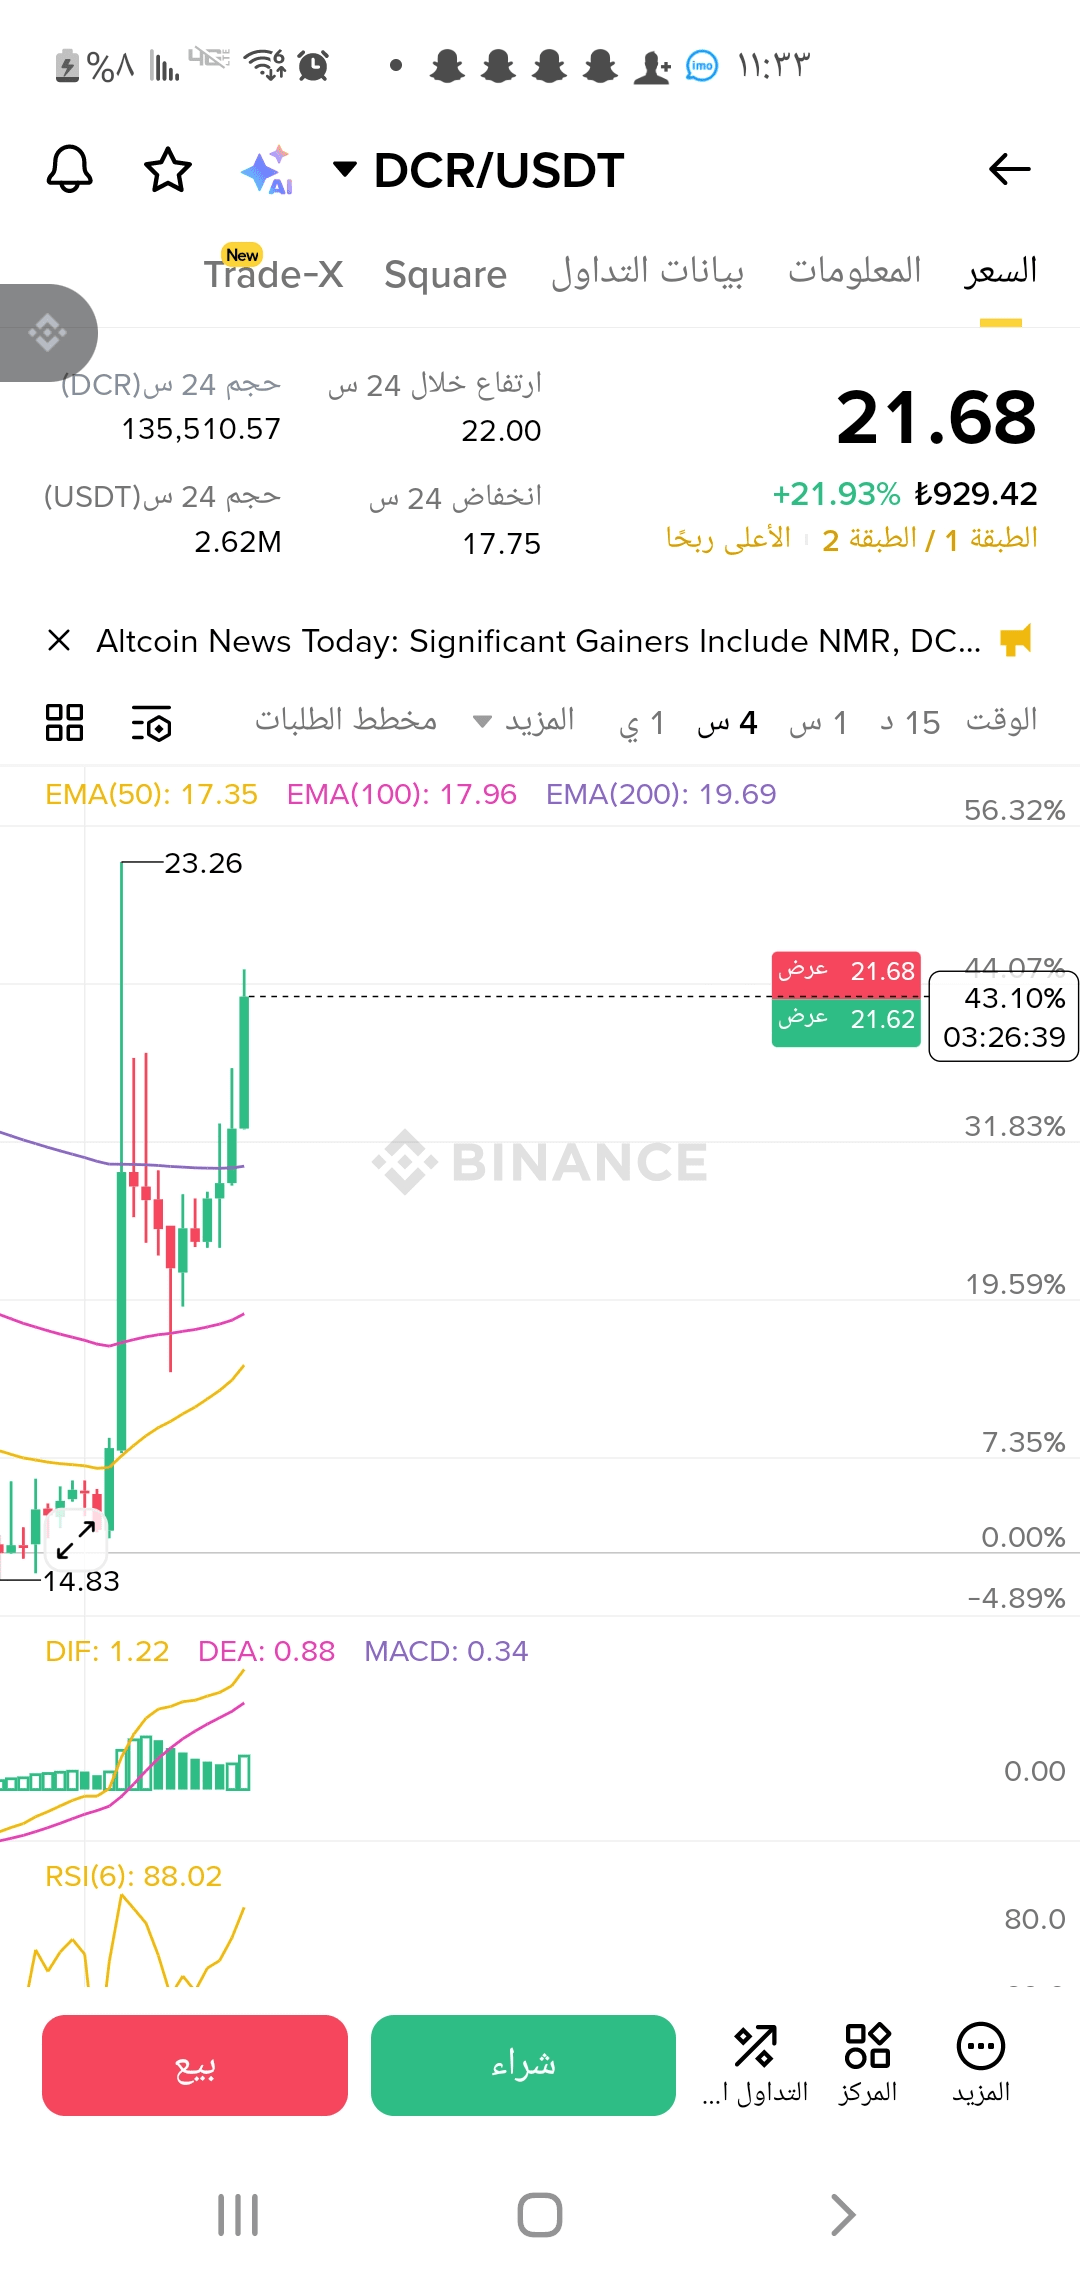
Task: Tap the RSI(6): 88.02 label
Action: pyautogui.click(x=133, y=1876)
